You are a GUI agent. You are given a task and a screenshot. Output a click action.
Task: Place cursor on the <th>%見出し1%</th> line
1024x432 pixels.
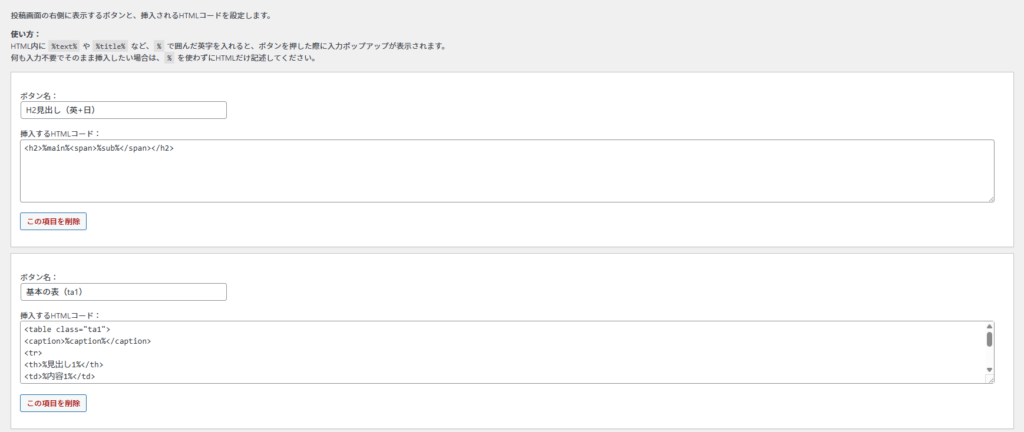tap(64, 365)
